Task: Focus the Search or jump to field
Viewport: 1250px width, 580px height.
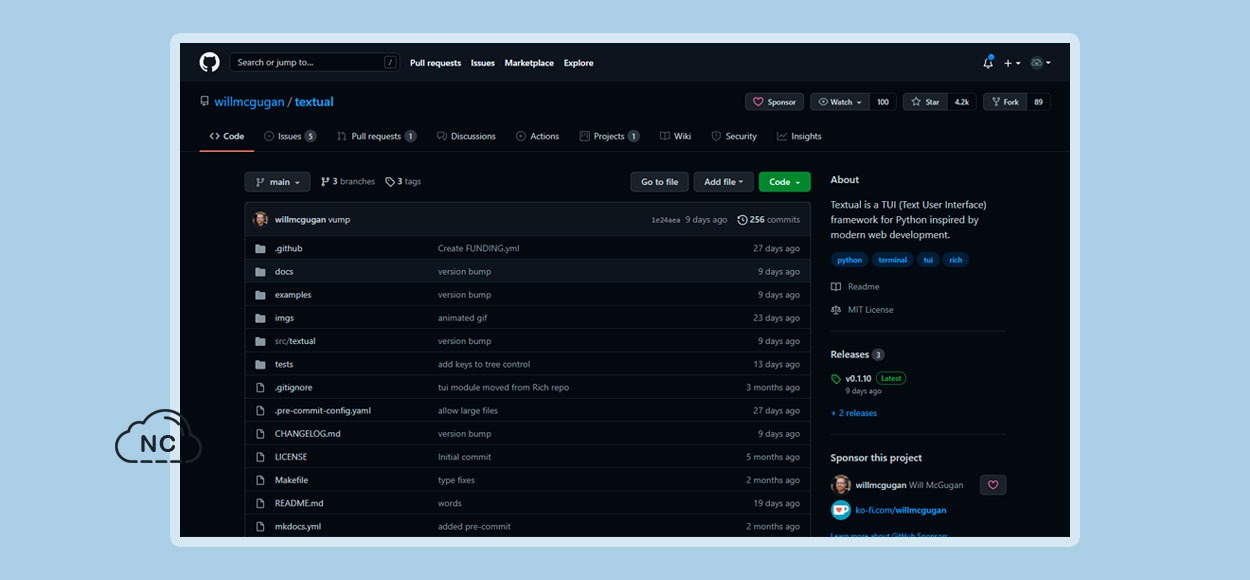Action: click(x=314, y=62)
